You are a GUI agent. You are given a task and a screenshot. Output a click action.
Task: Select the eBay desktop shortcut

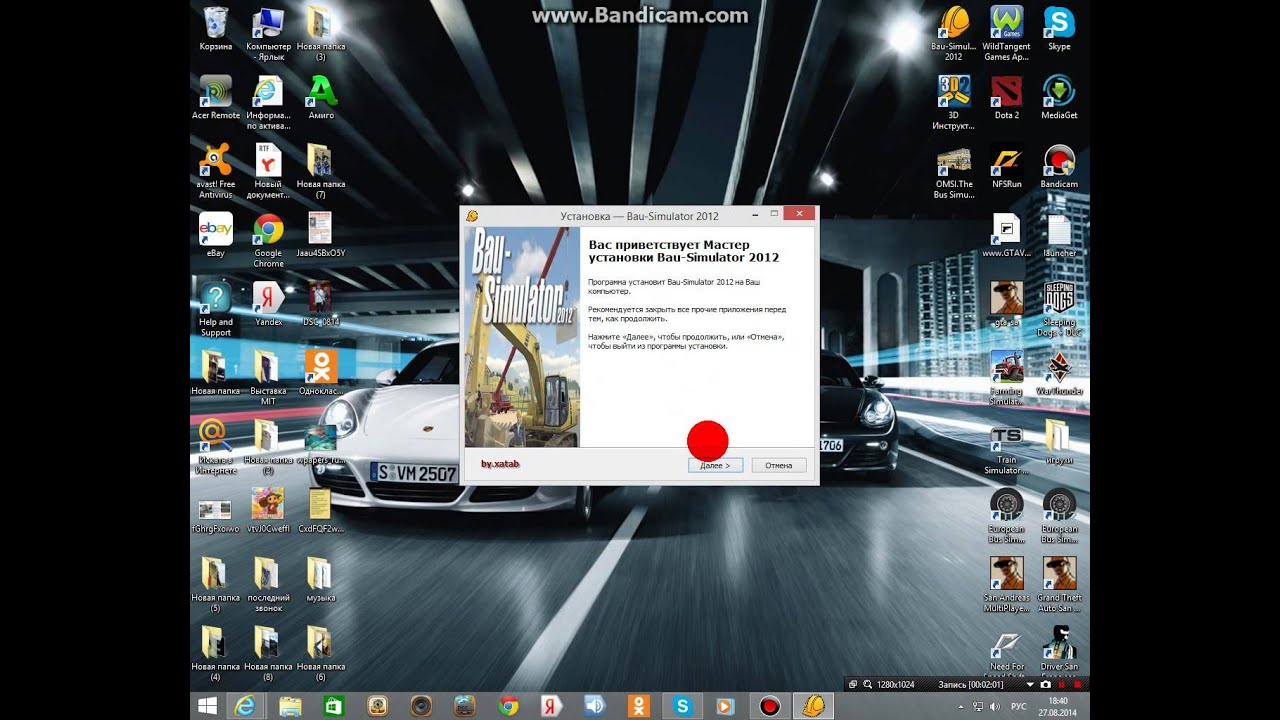[x=216, y=236]
